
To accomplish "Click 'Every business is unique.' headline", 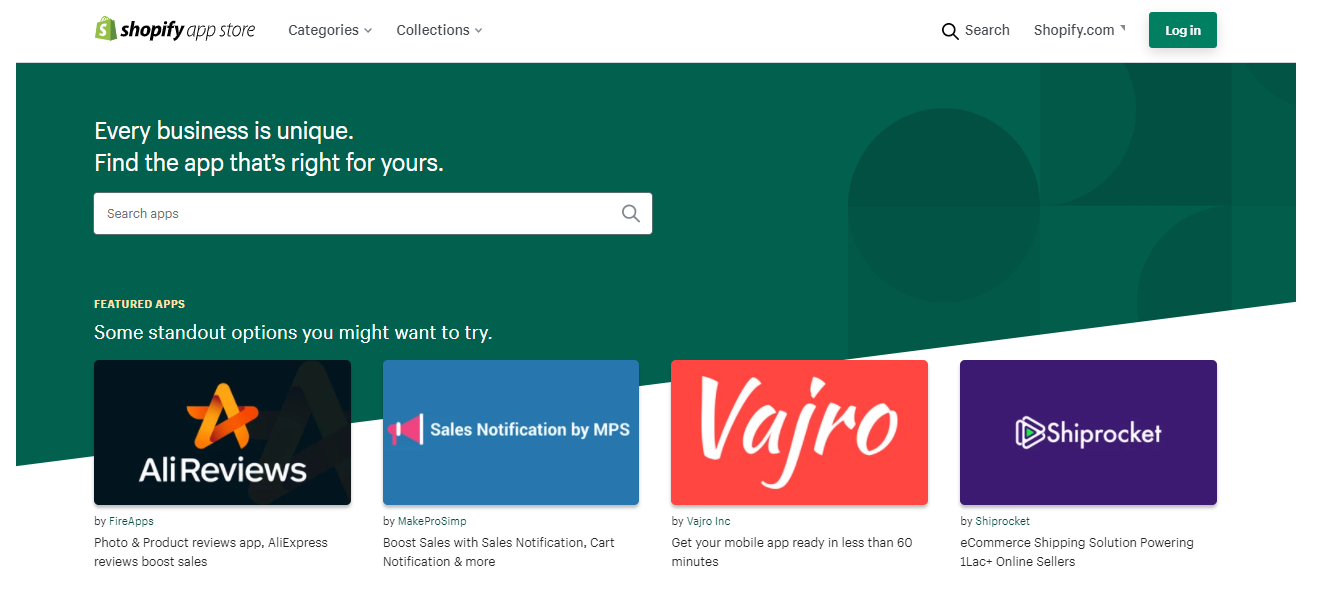I will point(224,131).
